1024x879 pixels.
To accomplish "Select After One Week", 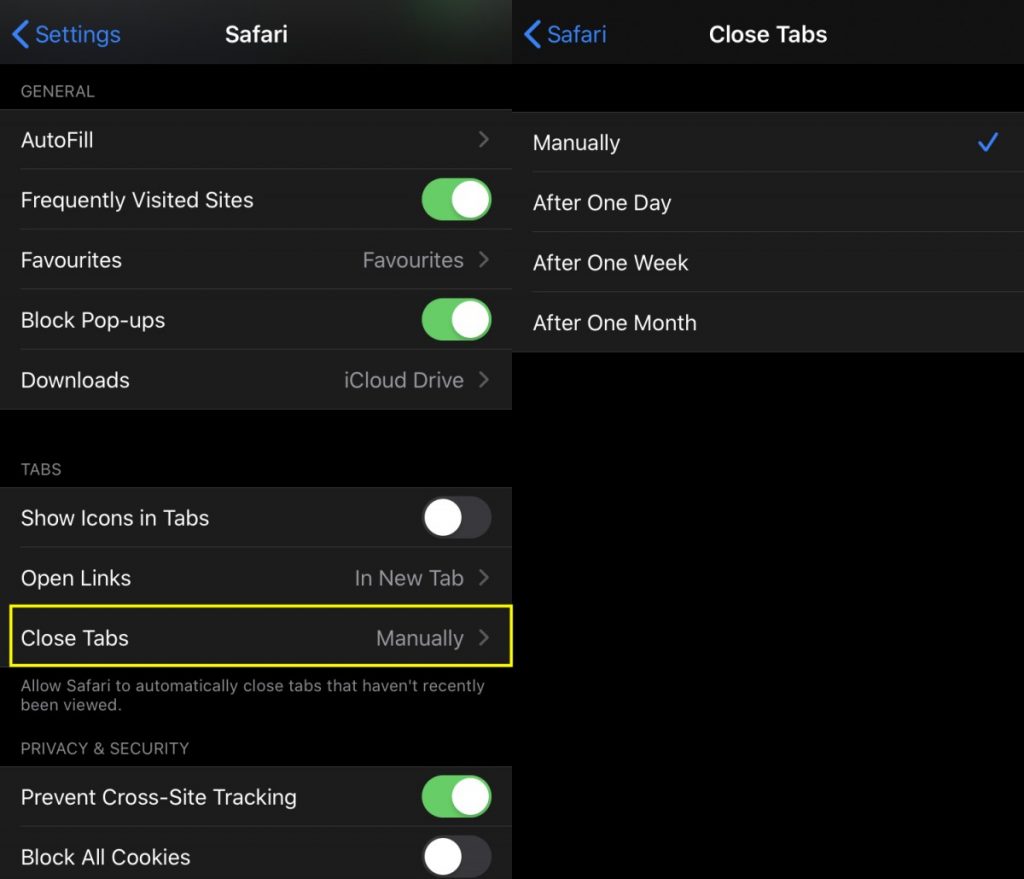I will coord(770,262).
